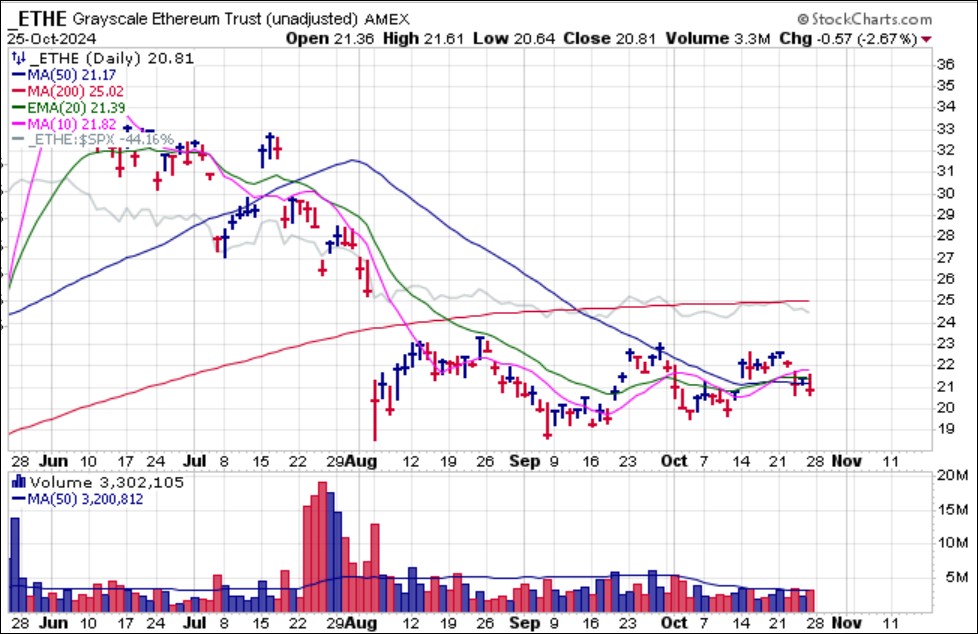Click the 33 price axis label

pos(946,129)
